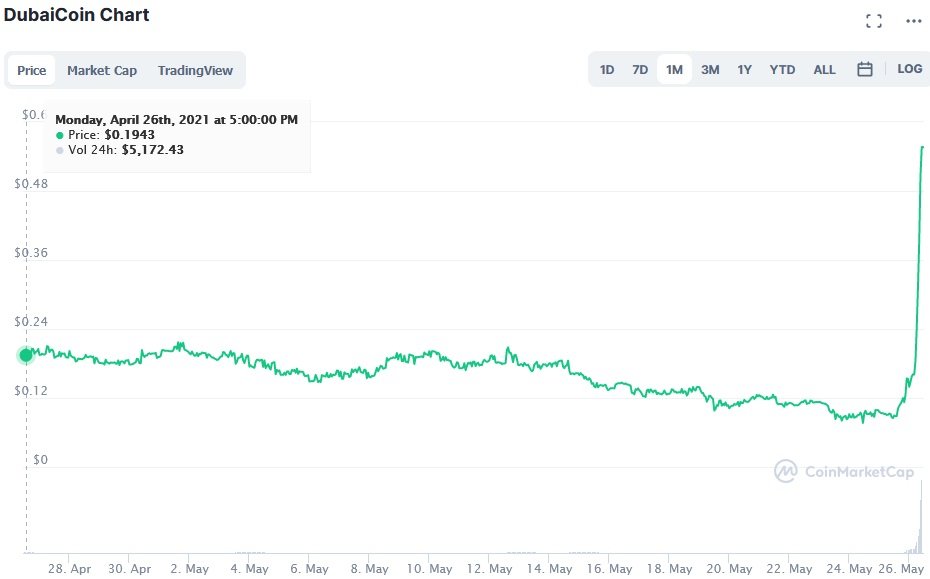Click the $0.48 y-axis label
The height and width of the screenshot is (579, 930).
pos(31,183)
